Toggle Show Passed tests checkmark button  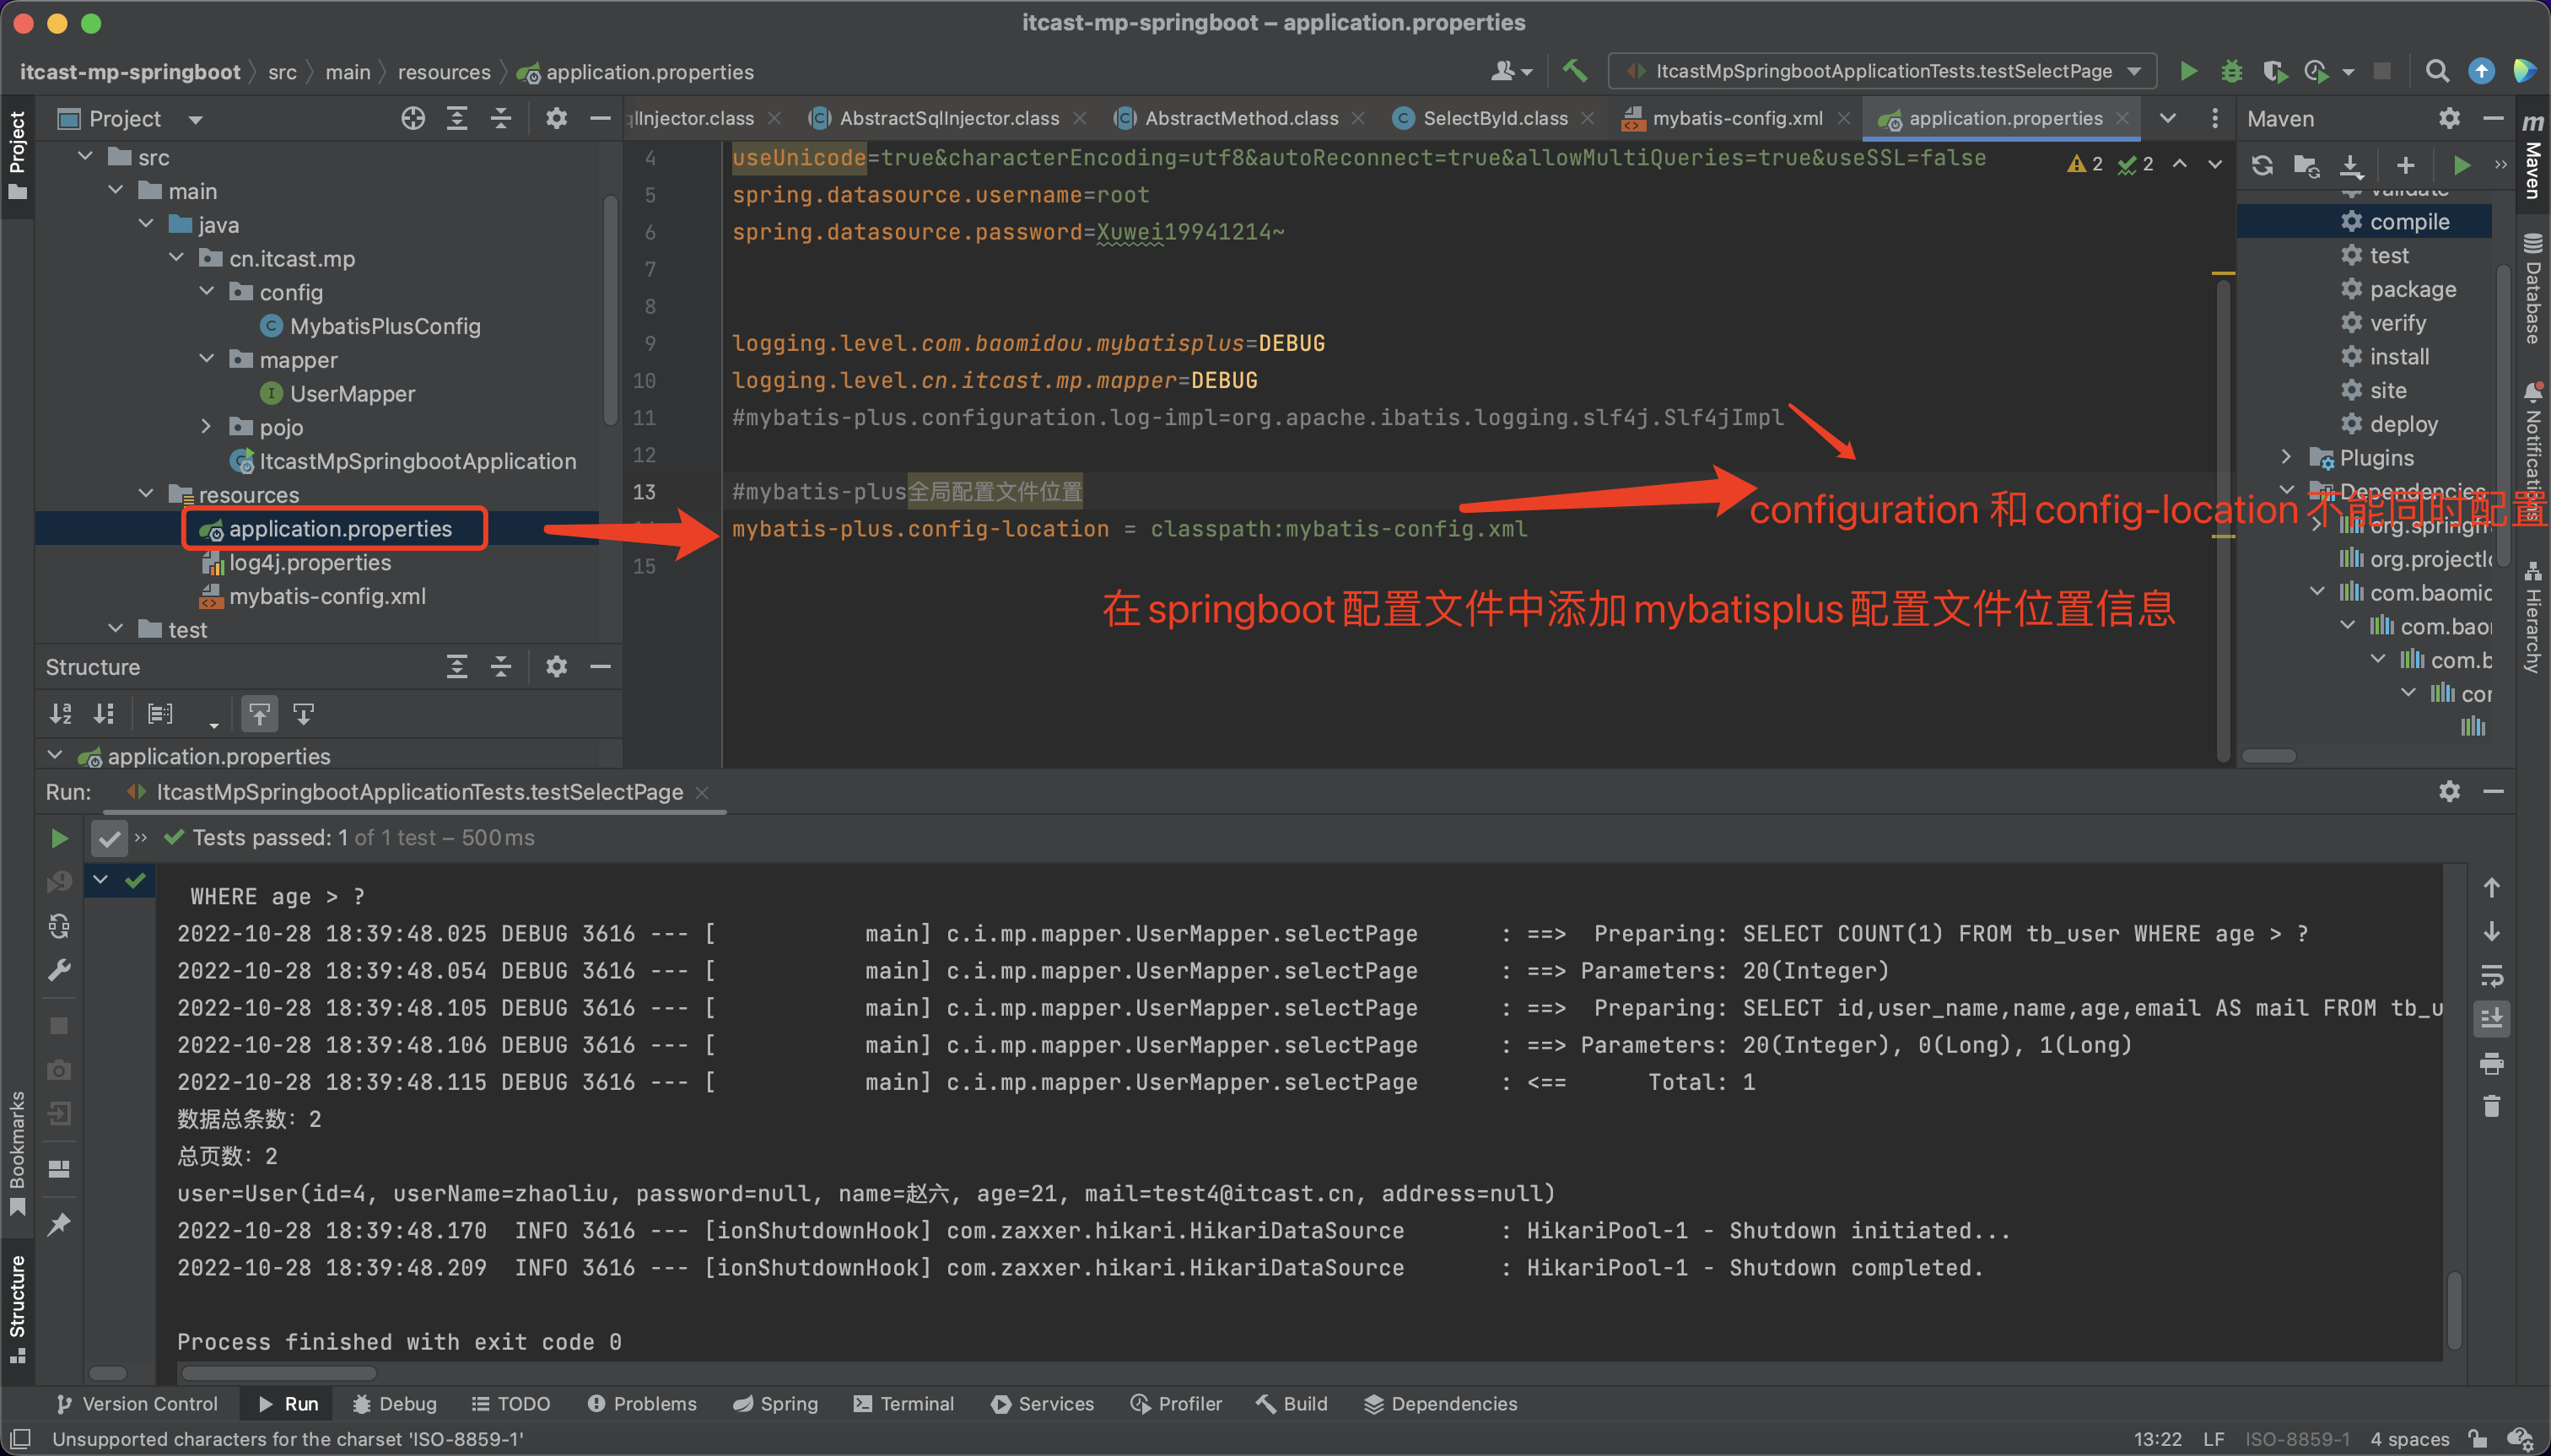click(109, 838)
